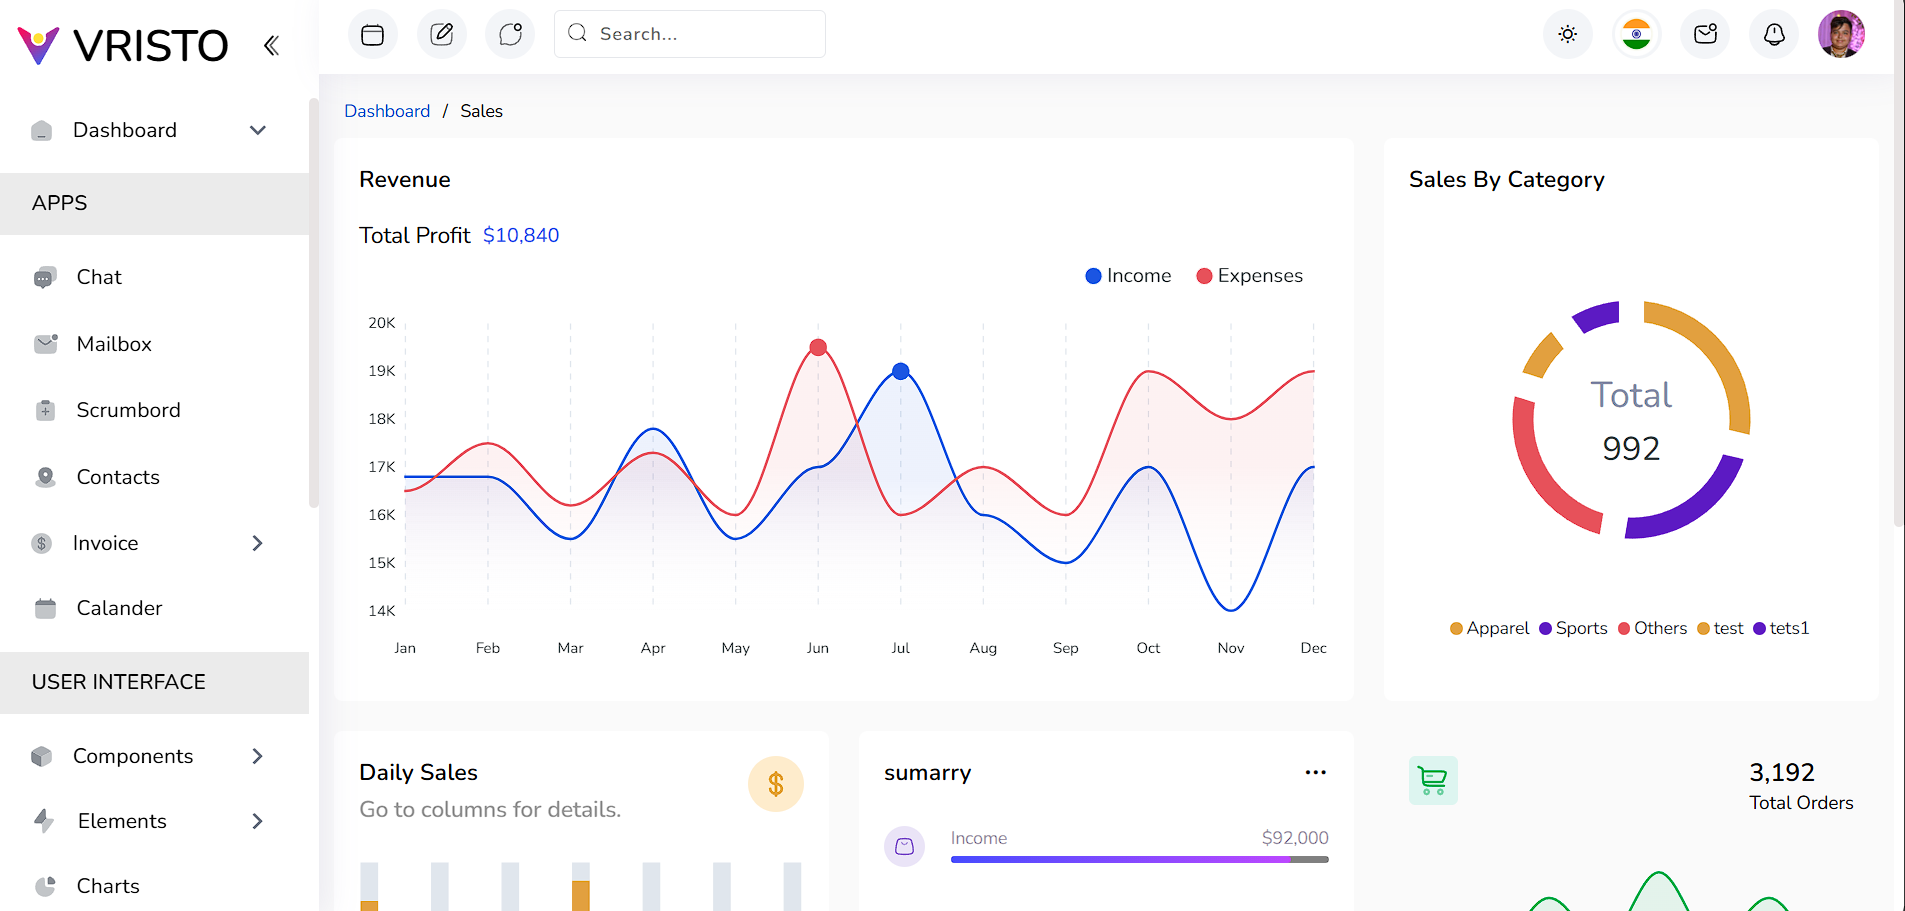Image resolution: width=1905 pixels, height=911 pixels.
Task: Click the user profile avatar
Action: (x=1841, y=35)
